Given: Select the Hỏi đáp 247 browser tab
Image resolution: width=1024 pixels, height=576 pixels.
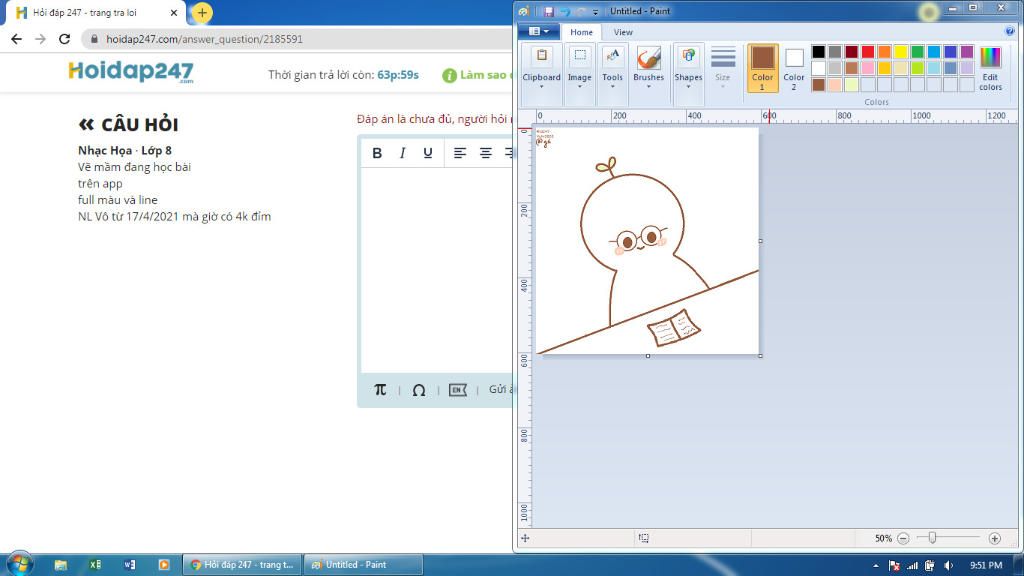Looking at the screenshot, I should pyautogui.click(x=97, y=12).
